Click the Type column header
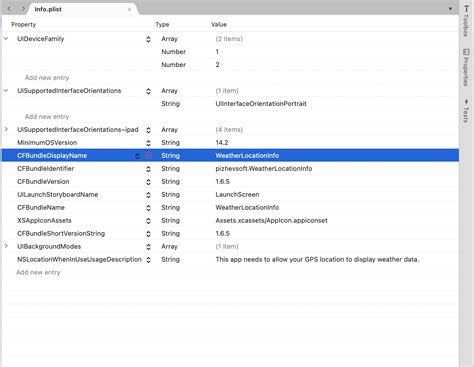Screen dimensions: 474x367 tap(162, 24)
